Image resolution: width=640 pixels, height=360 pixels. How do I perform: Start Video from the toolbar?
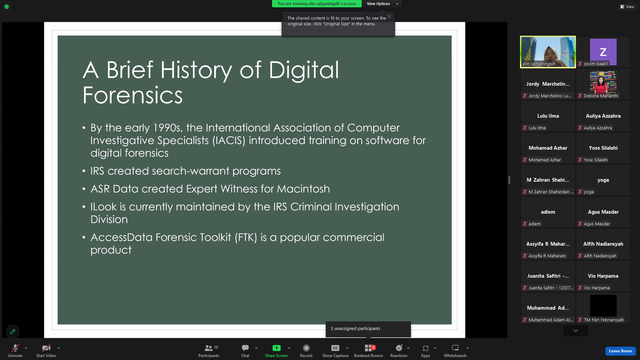[x=46, y=350]
